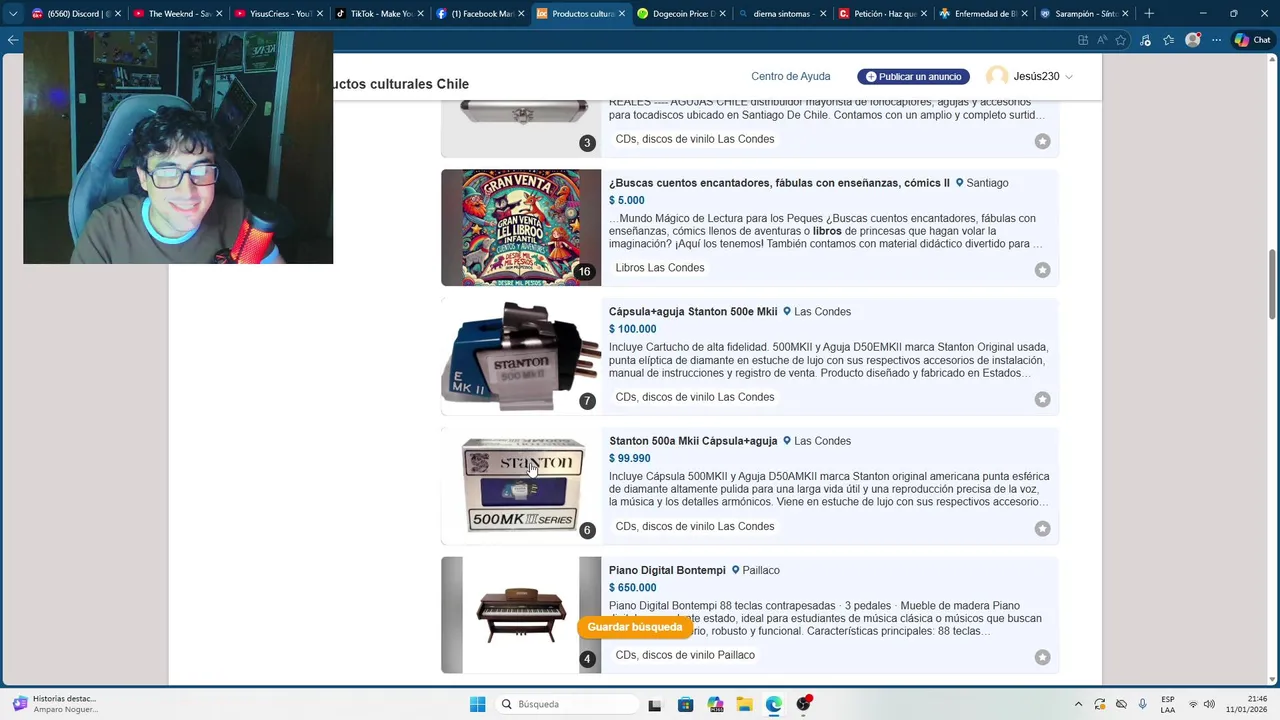Open the ESP LAA language indicator
Screen dimensions: 1280x720
pyautogui.click(x=1168, y=704)
